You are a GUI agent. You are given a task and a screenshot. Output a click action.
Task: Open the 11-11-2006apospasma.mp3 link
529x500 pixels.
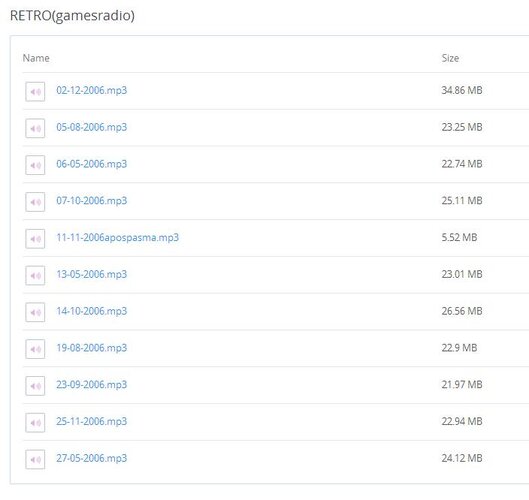[x=117, y=238]
